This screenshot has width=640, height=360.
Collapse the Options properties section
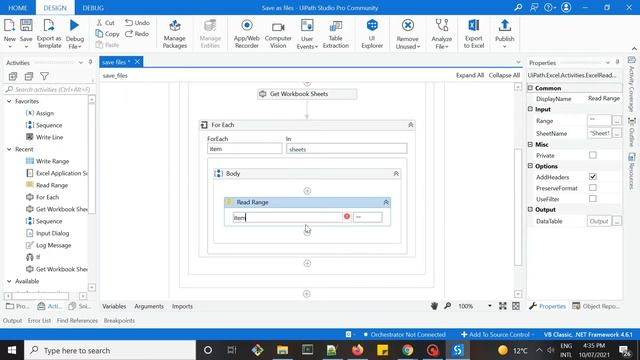530,166
